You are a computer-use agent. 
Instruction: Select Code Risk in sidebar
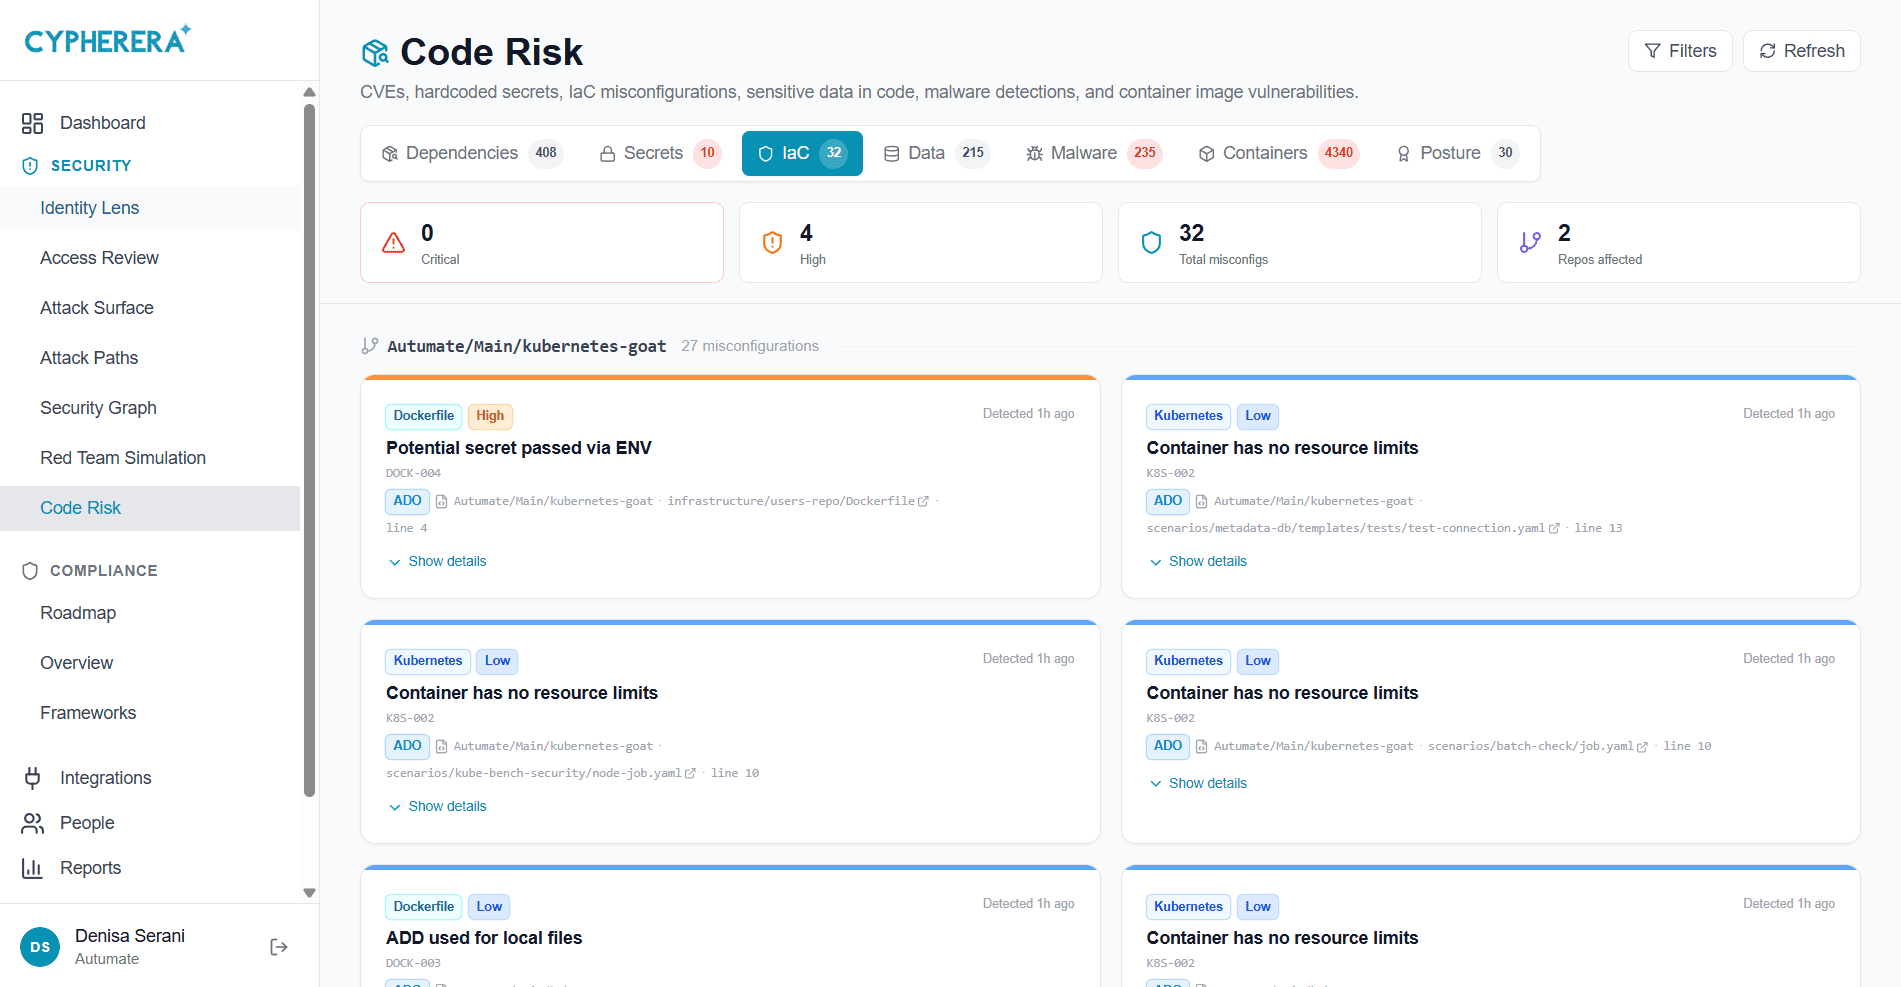pyautogui.click(x=150, y=508)
